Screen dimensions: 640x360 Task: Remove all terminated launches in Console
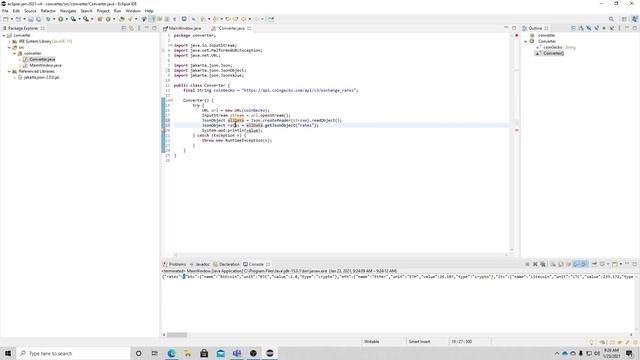coord(543,264)
